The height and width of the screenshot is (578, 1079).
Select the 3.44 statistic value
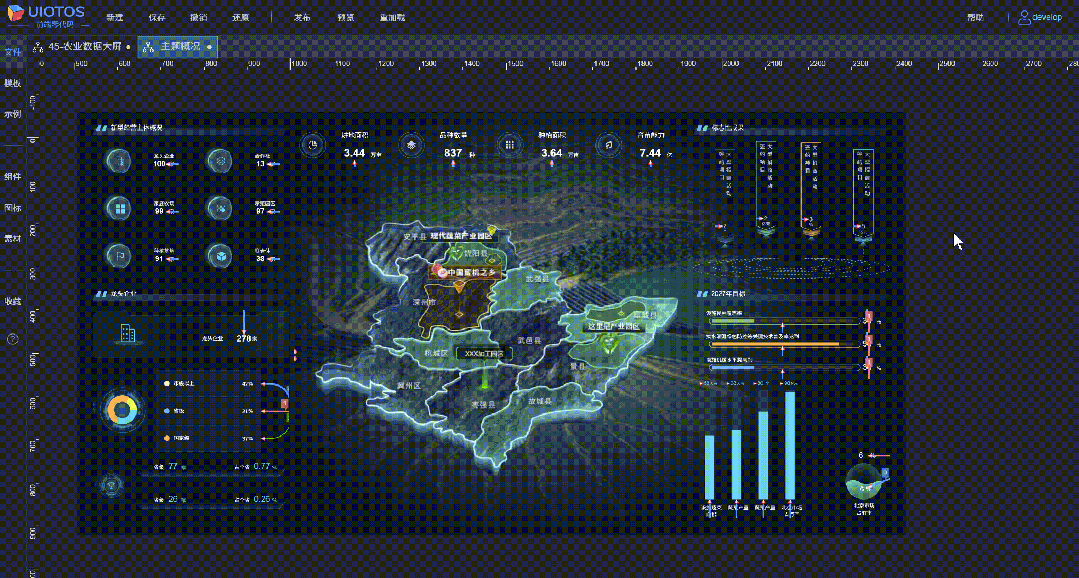(x=354, y=153)
